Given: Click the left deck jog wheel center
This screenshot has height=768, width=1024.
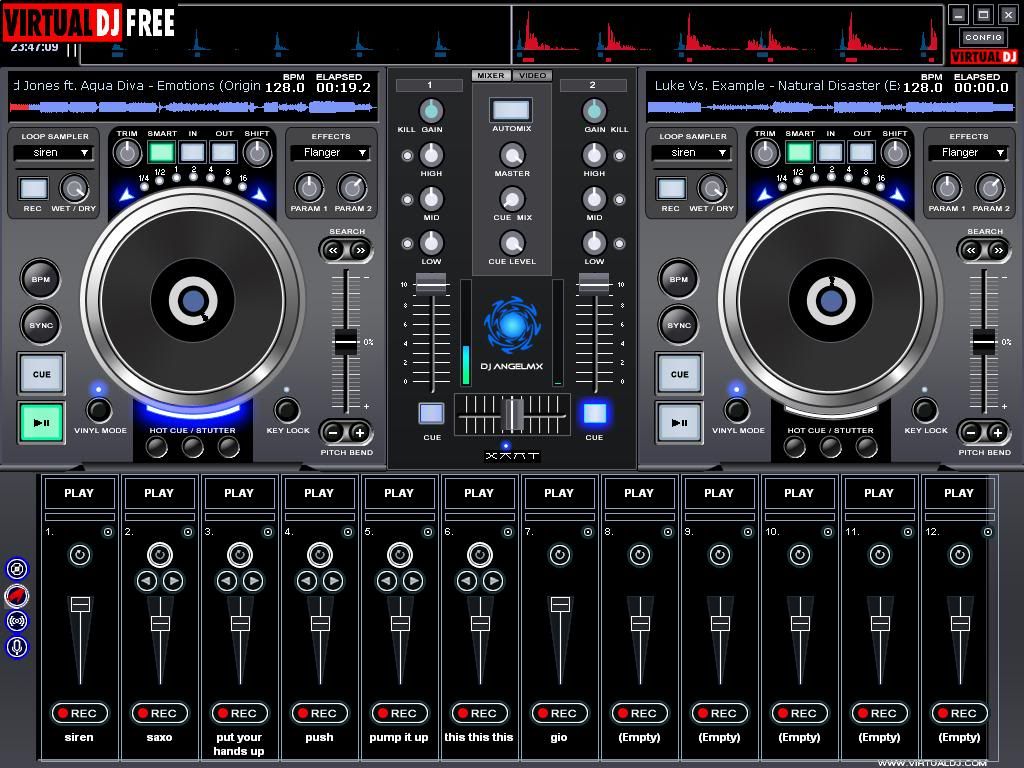Looking at the screenshot, I should point(193,301).
